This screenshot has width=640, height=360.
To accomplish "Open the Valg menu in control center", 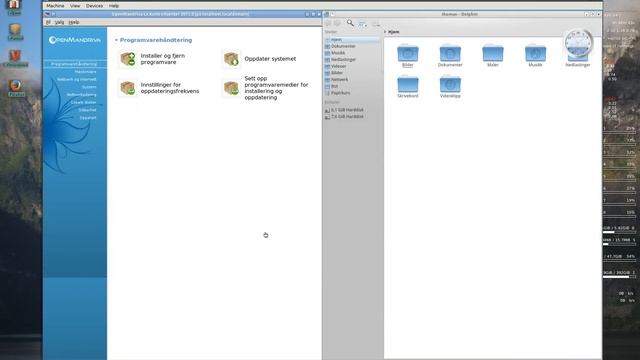I will coord(60,22).
